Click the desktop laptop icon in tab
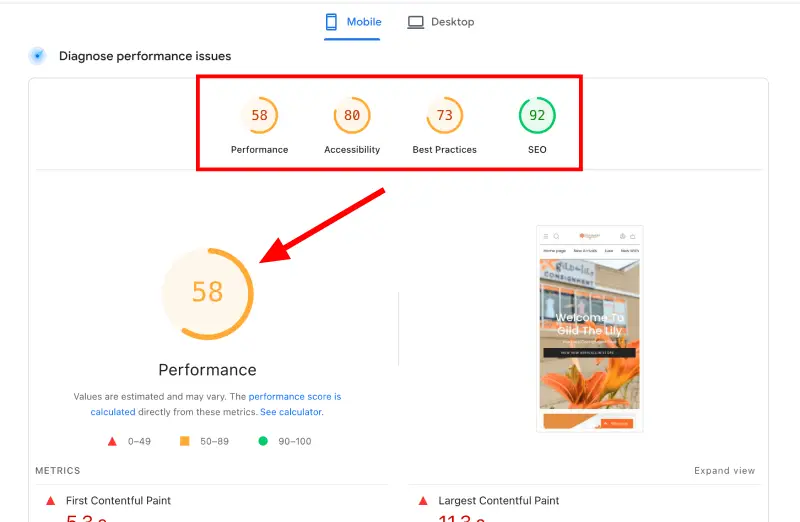800x522 pixels. pos(416,22)
